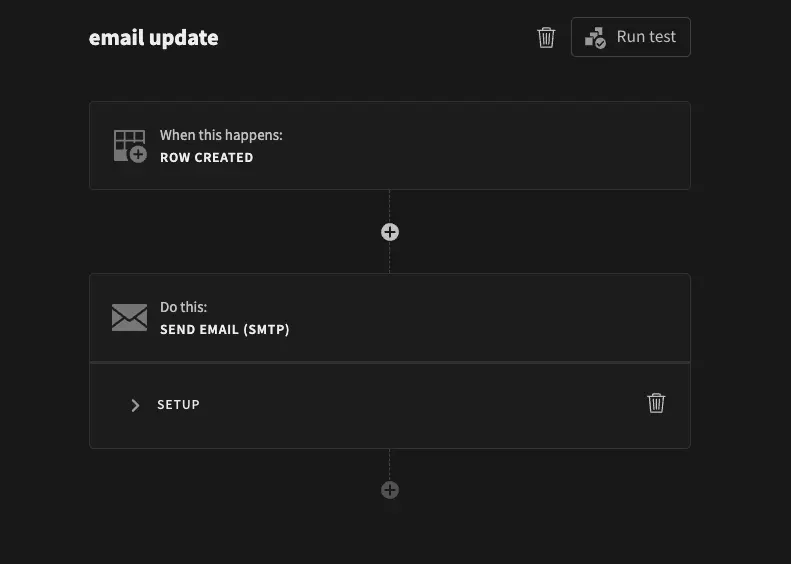The image size is (791, 564).
Task: Click the empty area of SETUP row
Action: [x=420, y=405]
